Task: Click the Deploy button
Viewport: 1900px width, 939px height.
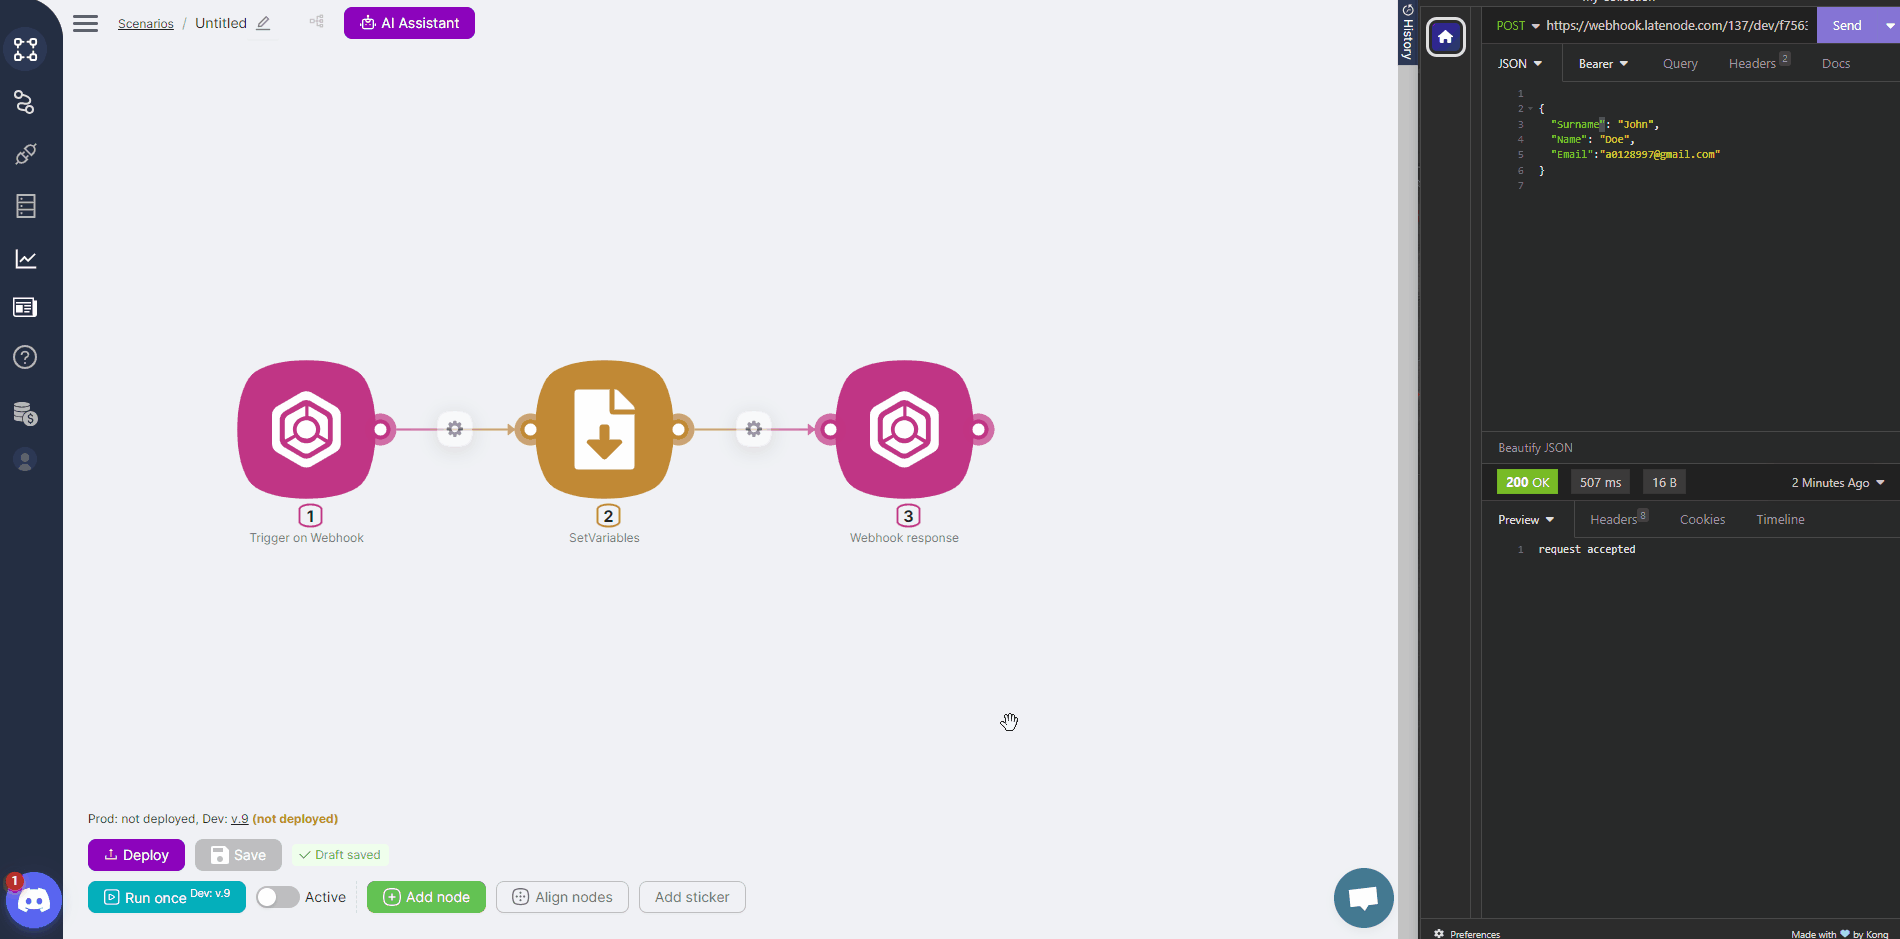Action: [136, 855]
